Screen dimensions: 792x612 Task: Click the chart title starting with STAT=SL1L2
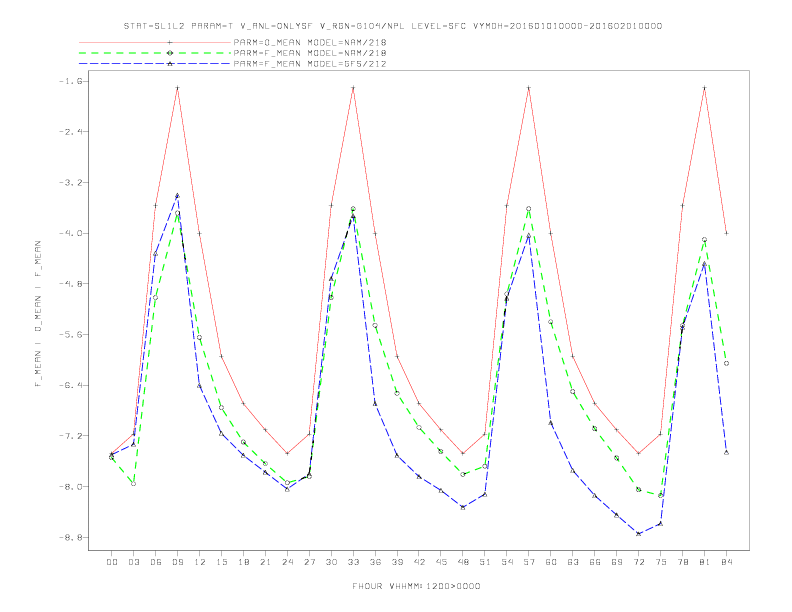pos(392,26)
